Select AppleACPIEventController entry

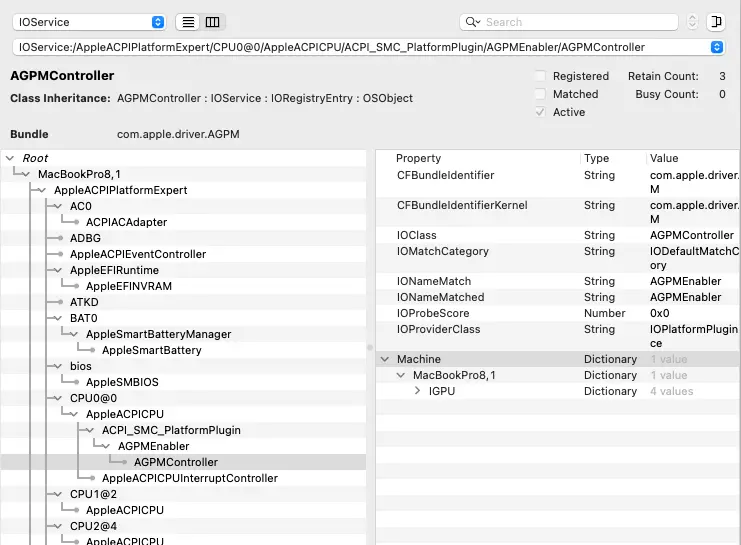pos(138,254)
